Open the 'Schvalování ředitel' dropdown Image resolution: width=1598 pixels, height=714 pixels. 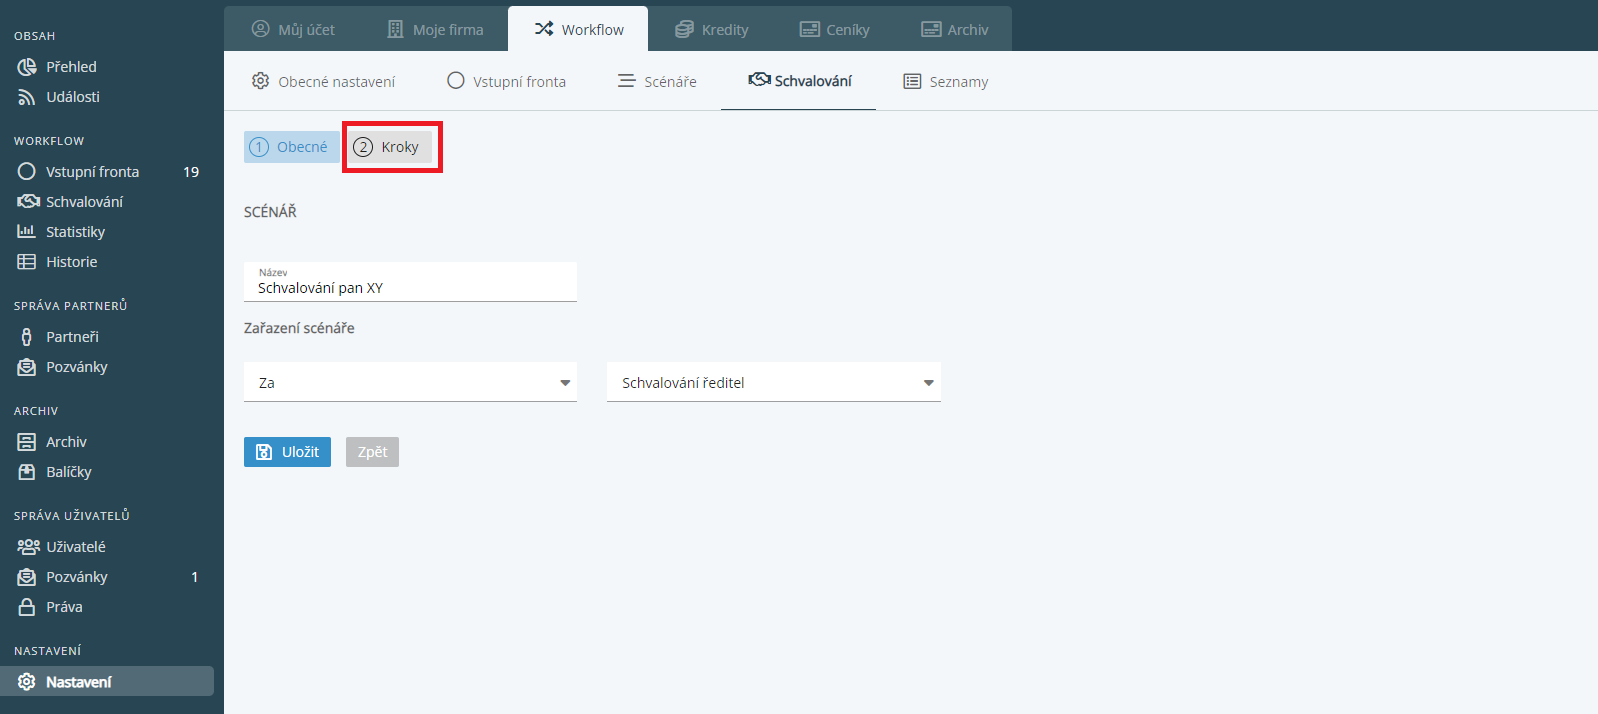773,383
